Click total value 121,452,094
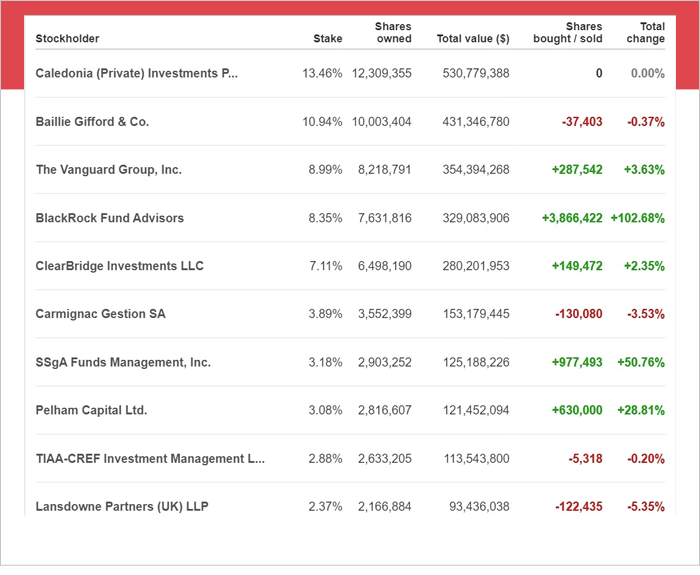The image size is (700, 575). coord(476,411)
